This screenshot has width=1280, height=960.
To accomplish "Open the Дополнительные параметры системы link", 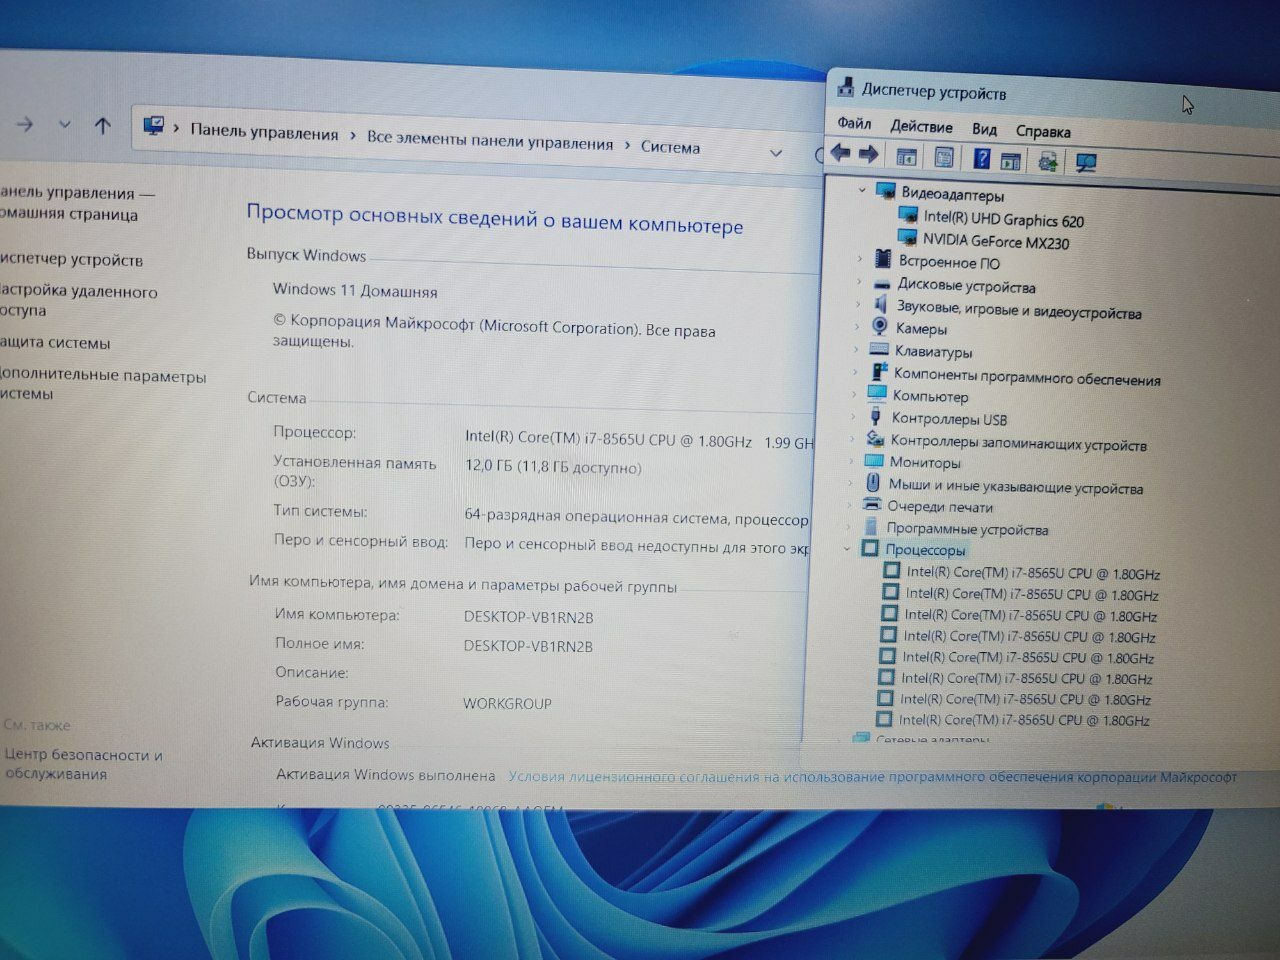I will [x=103, y=384].
